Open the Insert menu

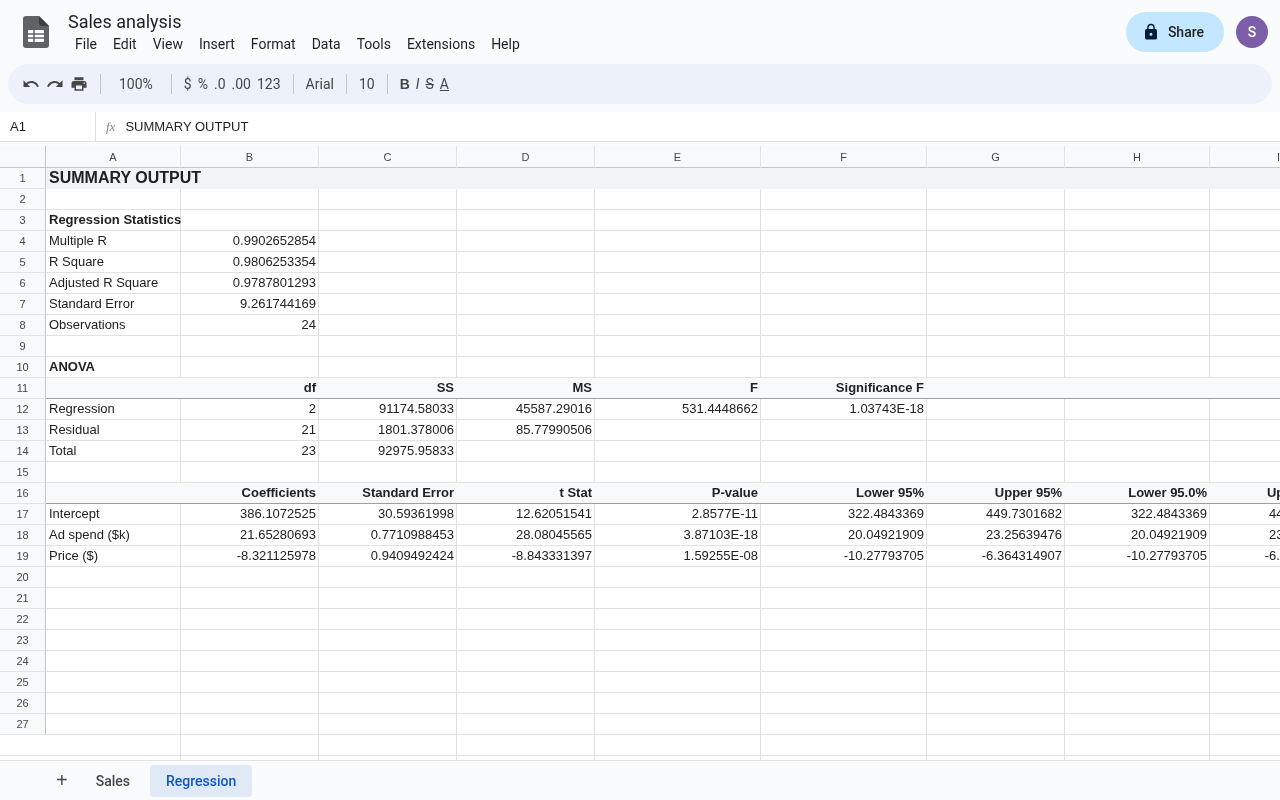(217, 44)
